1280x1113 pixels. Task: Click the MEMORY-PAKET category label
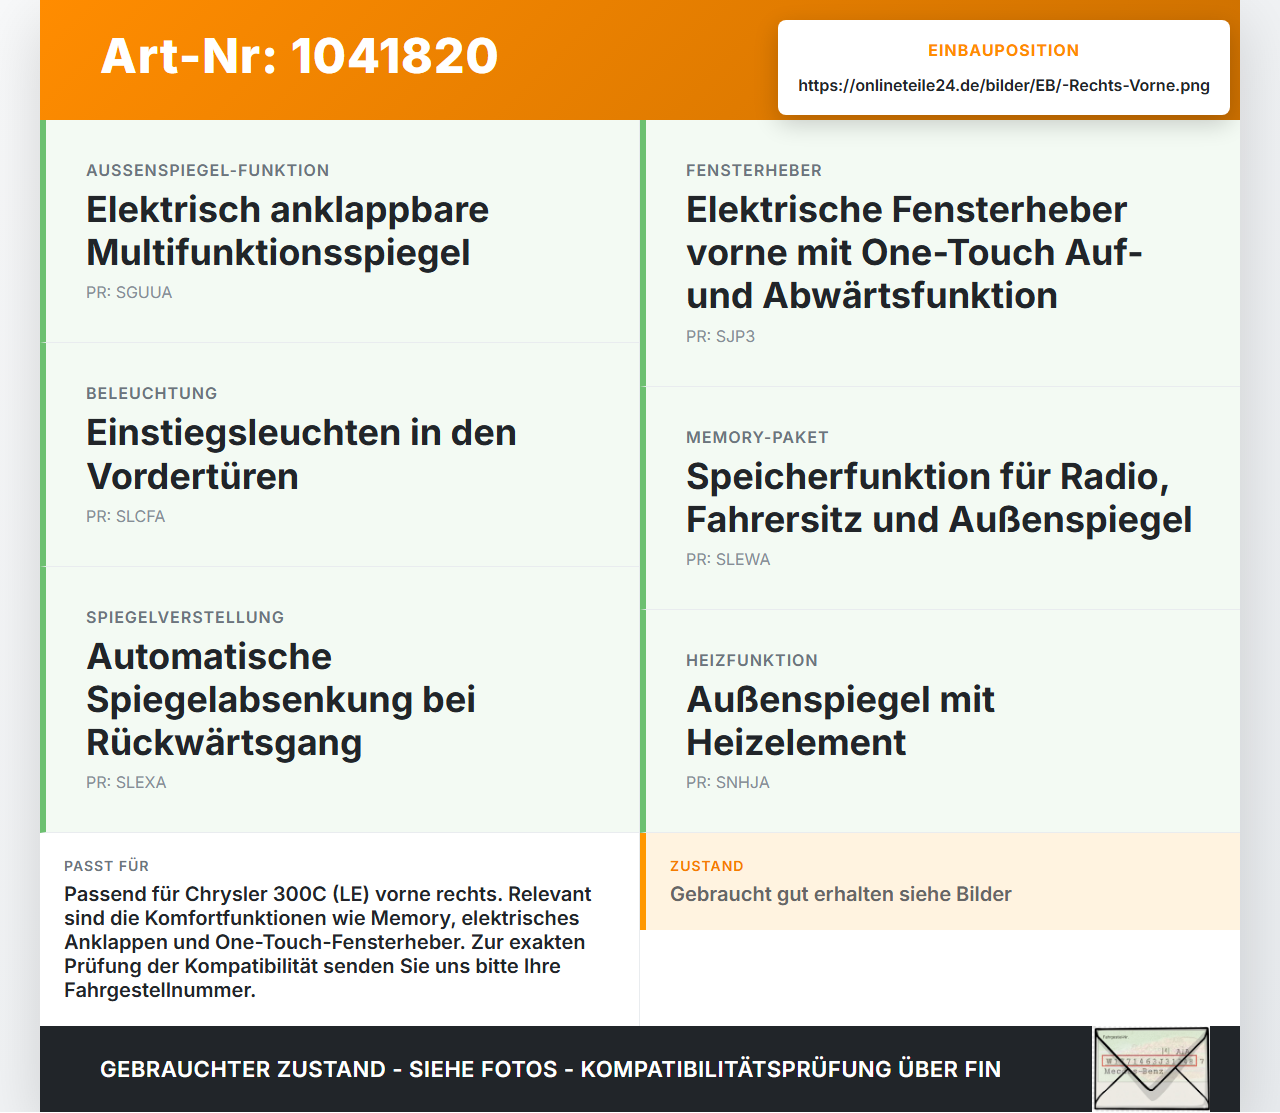tap(757, 437)
